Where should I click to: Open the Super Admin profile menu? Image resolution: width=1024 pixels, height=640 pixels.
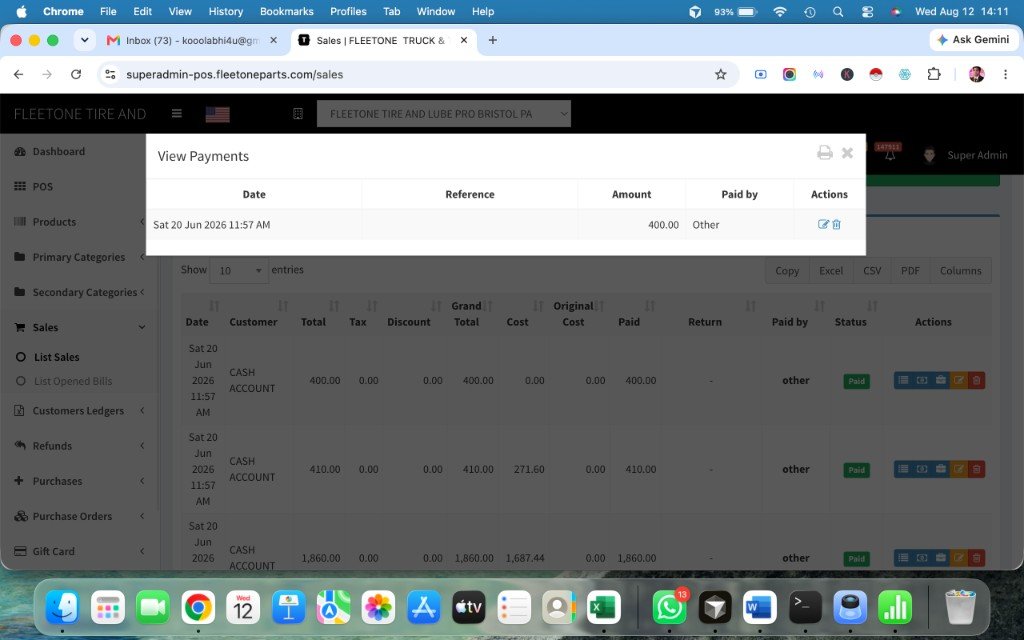tap(965, 155)
